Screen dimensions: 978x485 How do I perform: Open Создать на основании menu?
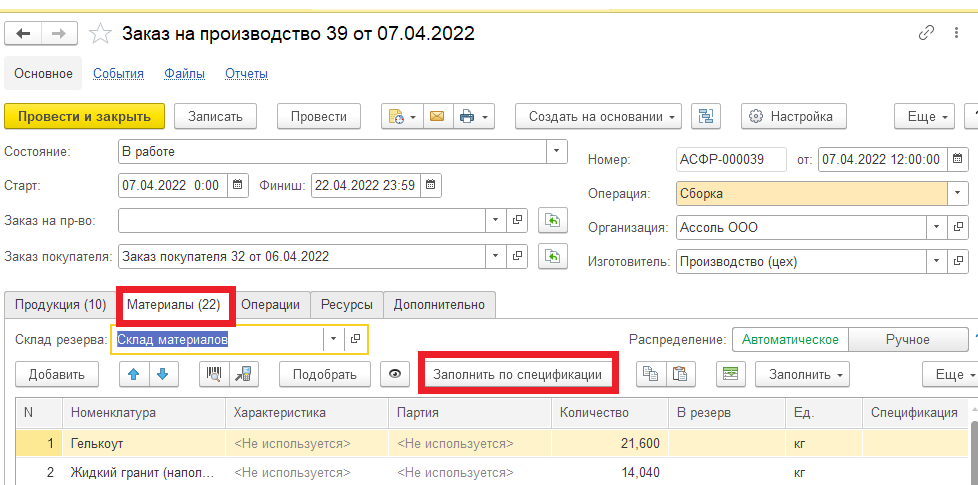tap(598, 116)
